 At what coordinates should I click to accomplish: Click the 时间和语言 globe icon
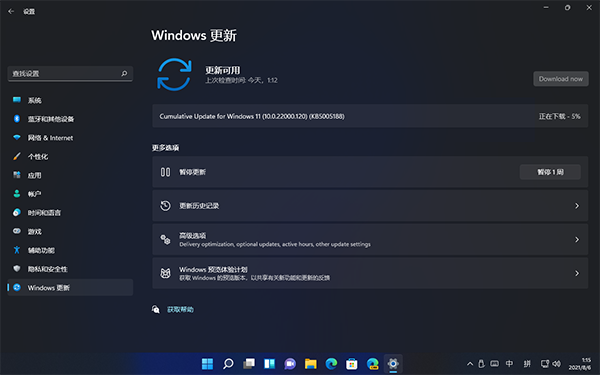(17, 212)
